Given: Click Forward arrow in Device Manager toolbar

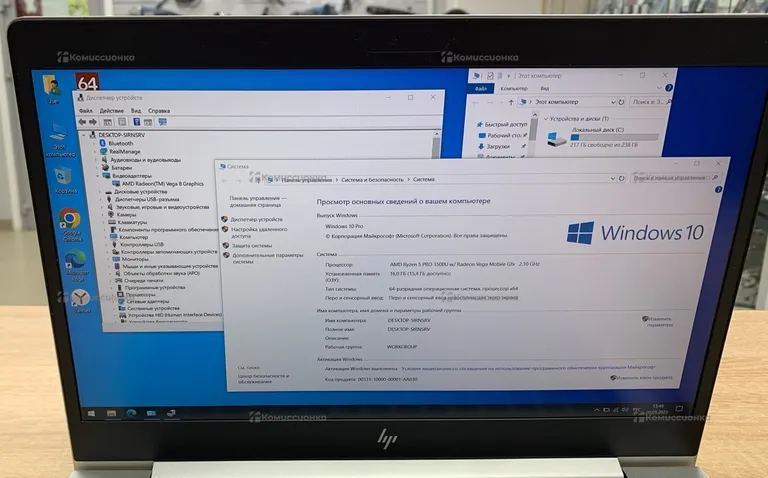Looking at the screenshot, I should coord(93,122).
